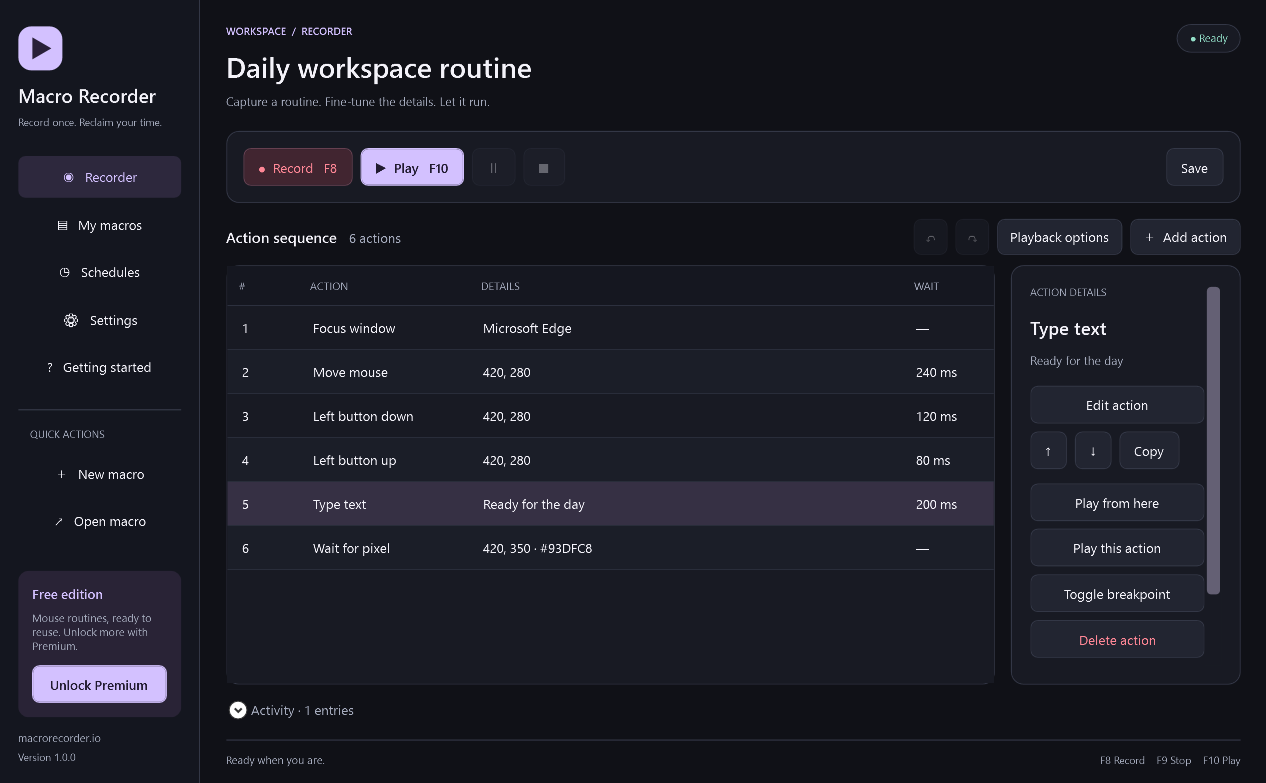Click the Recorder breadcrumb at the top
Viewport: 1266px width, 783px height.
pos(327,31)
